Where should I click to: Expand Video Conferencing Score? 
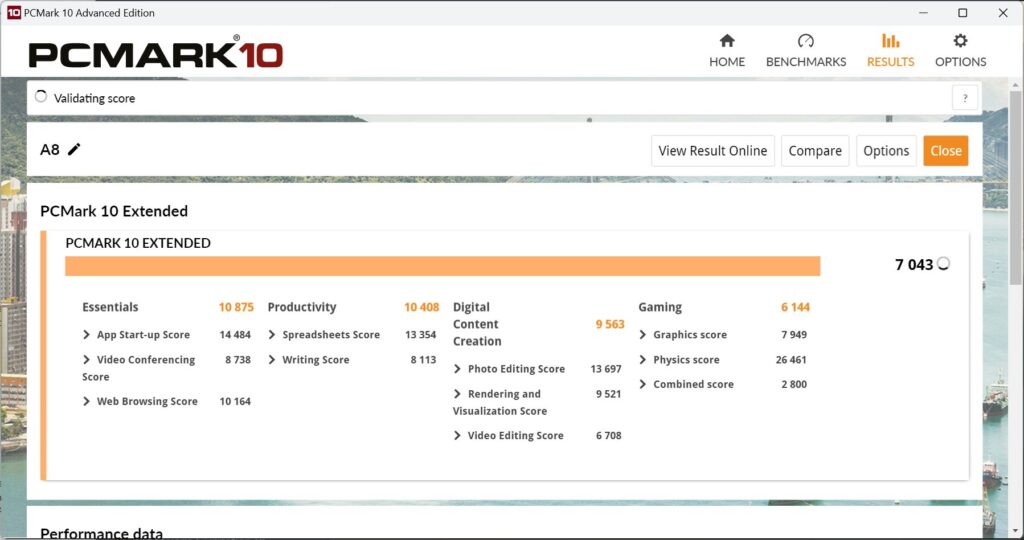(x=86, y=360)
